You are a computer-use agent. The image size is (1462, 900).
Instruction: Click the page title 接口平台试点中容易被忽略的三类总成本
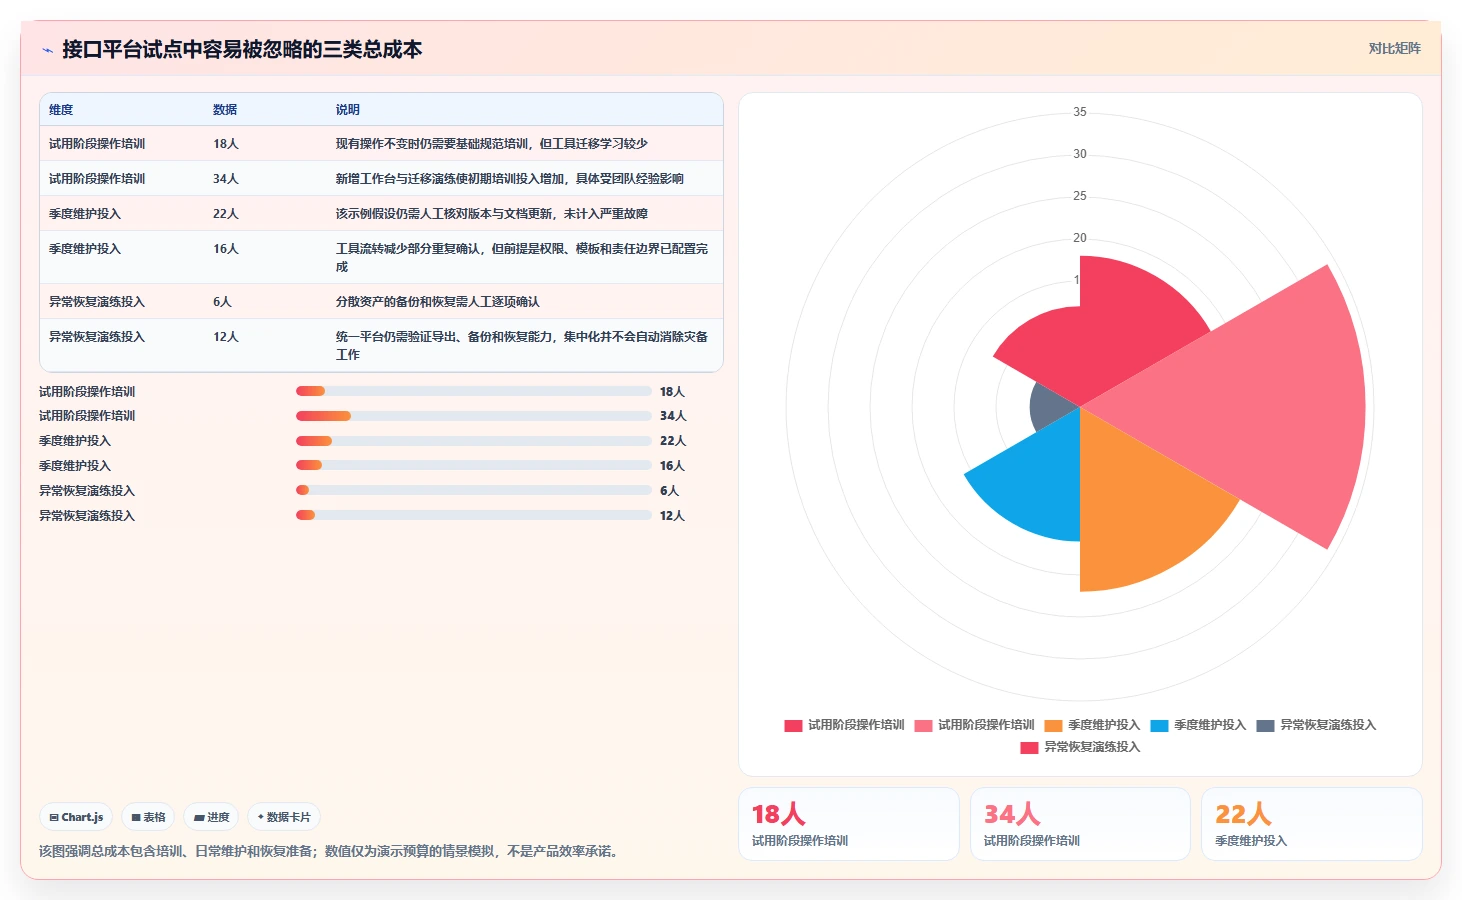(x=242, y=50)
